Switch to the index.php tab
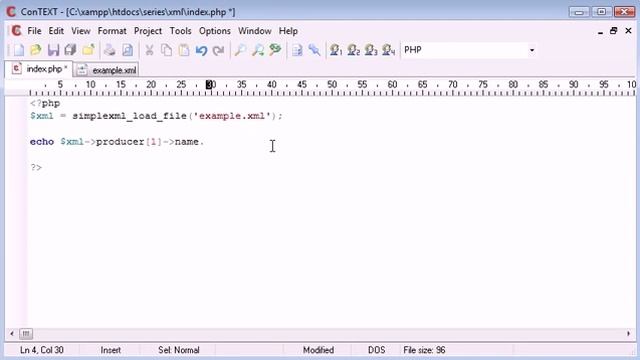The width and height of the screenshot is (640, 360). [39, 69]
